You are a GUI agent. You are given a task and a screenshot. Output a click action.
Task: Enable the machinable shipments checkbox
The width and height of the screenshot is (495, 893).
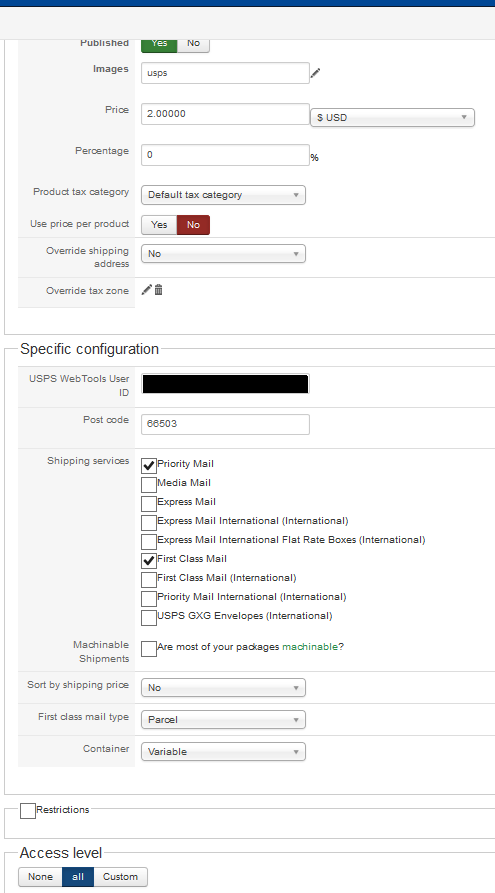click(x=149, y=649)
